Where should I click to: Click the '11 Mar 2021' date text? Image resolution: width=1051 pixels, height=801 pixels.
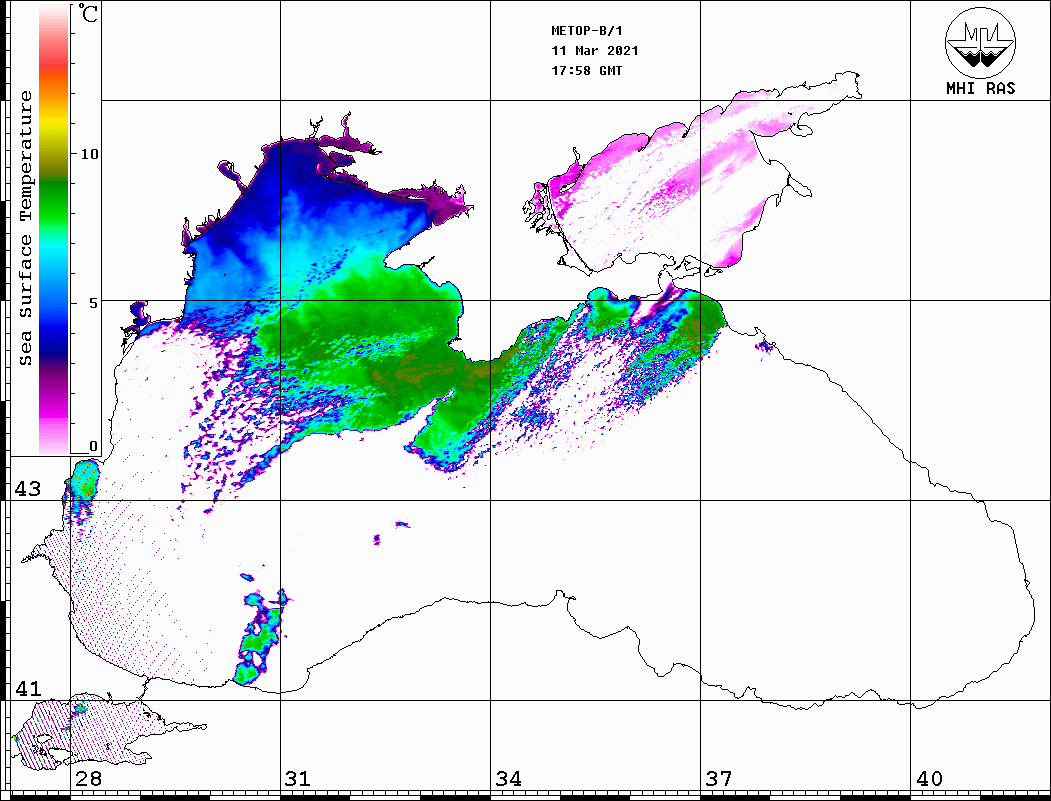click(595, 51)
